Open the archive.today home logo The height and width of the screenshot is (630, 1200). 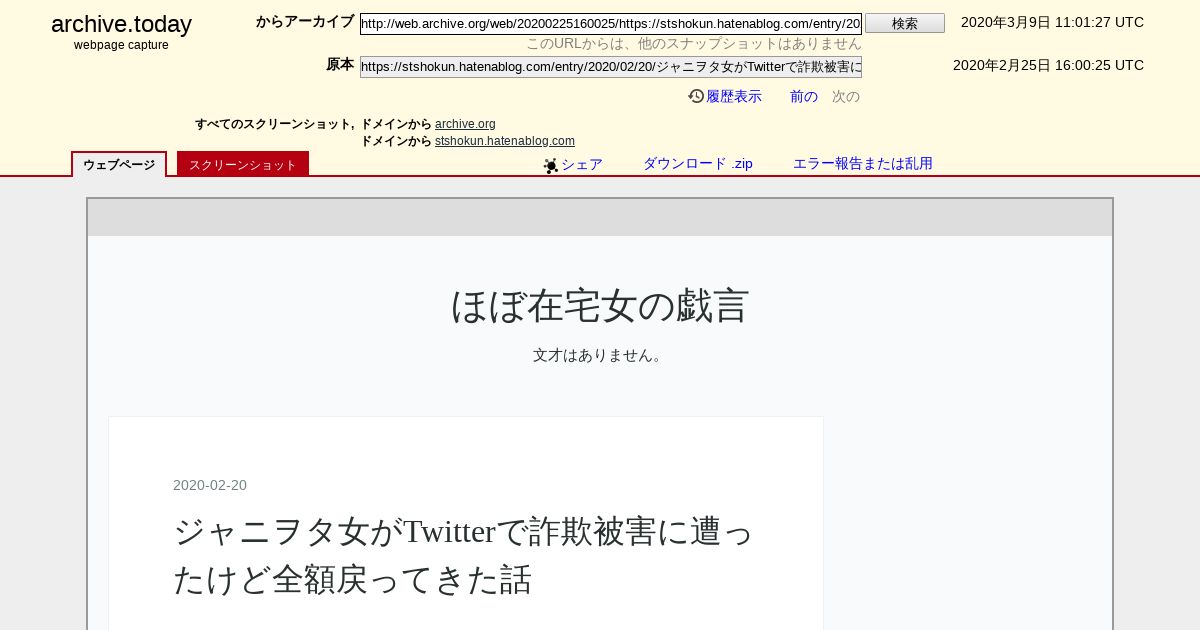pos(121,24)
